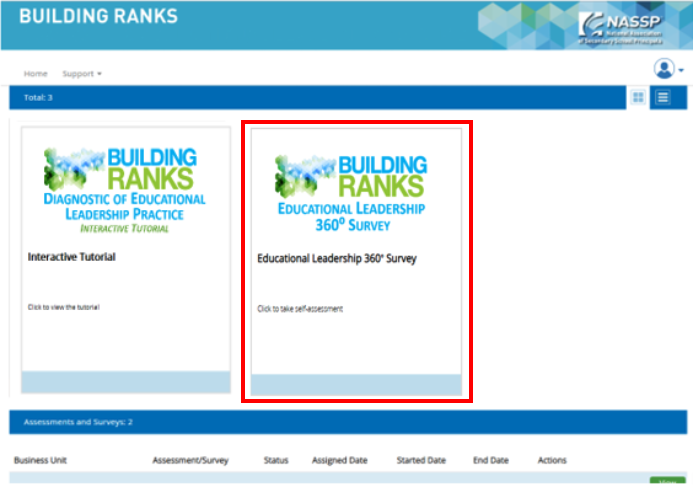The width and height of the screenshot is (693, 485).
Task: Click the BUILDING RANKS header title
Action: (99, 16)
